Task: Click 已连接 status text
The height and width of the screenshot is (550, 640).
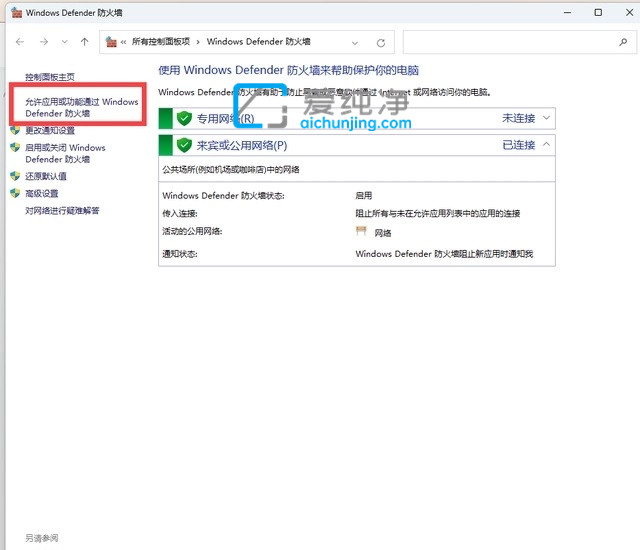Action: pos(518,145)
